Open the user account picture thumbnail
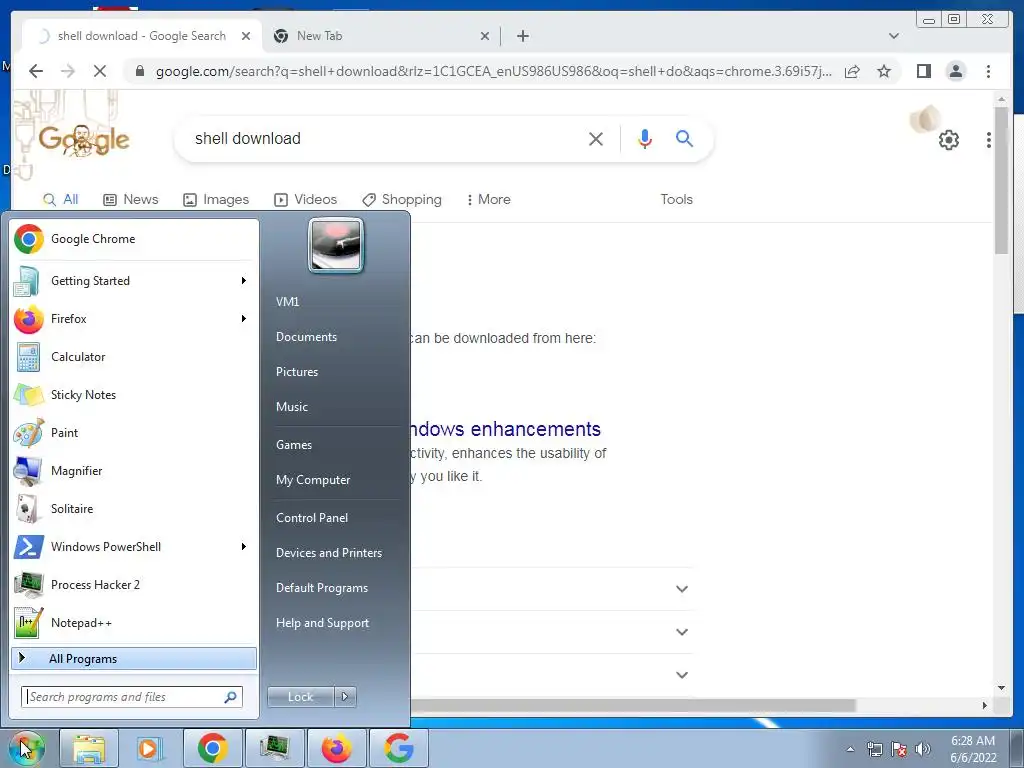 click(336, 246)
